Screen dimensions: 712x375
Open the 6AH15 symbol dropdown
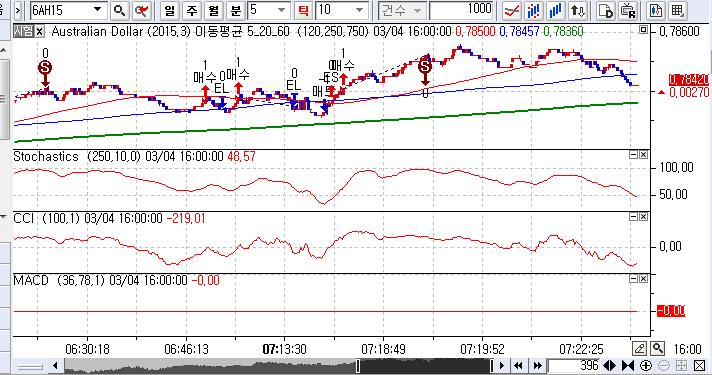[x=97, y=10]
